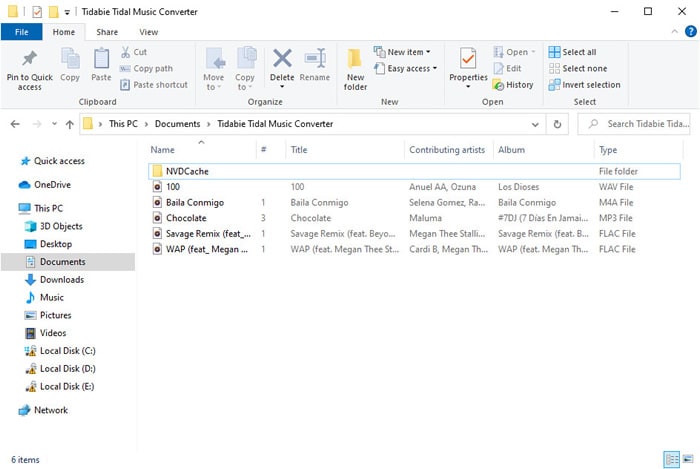
Task: Click the Cut scissors icon
Action: click(125, 52)
